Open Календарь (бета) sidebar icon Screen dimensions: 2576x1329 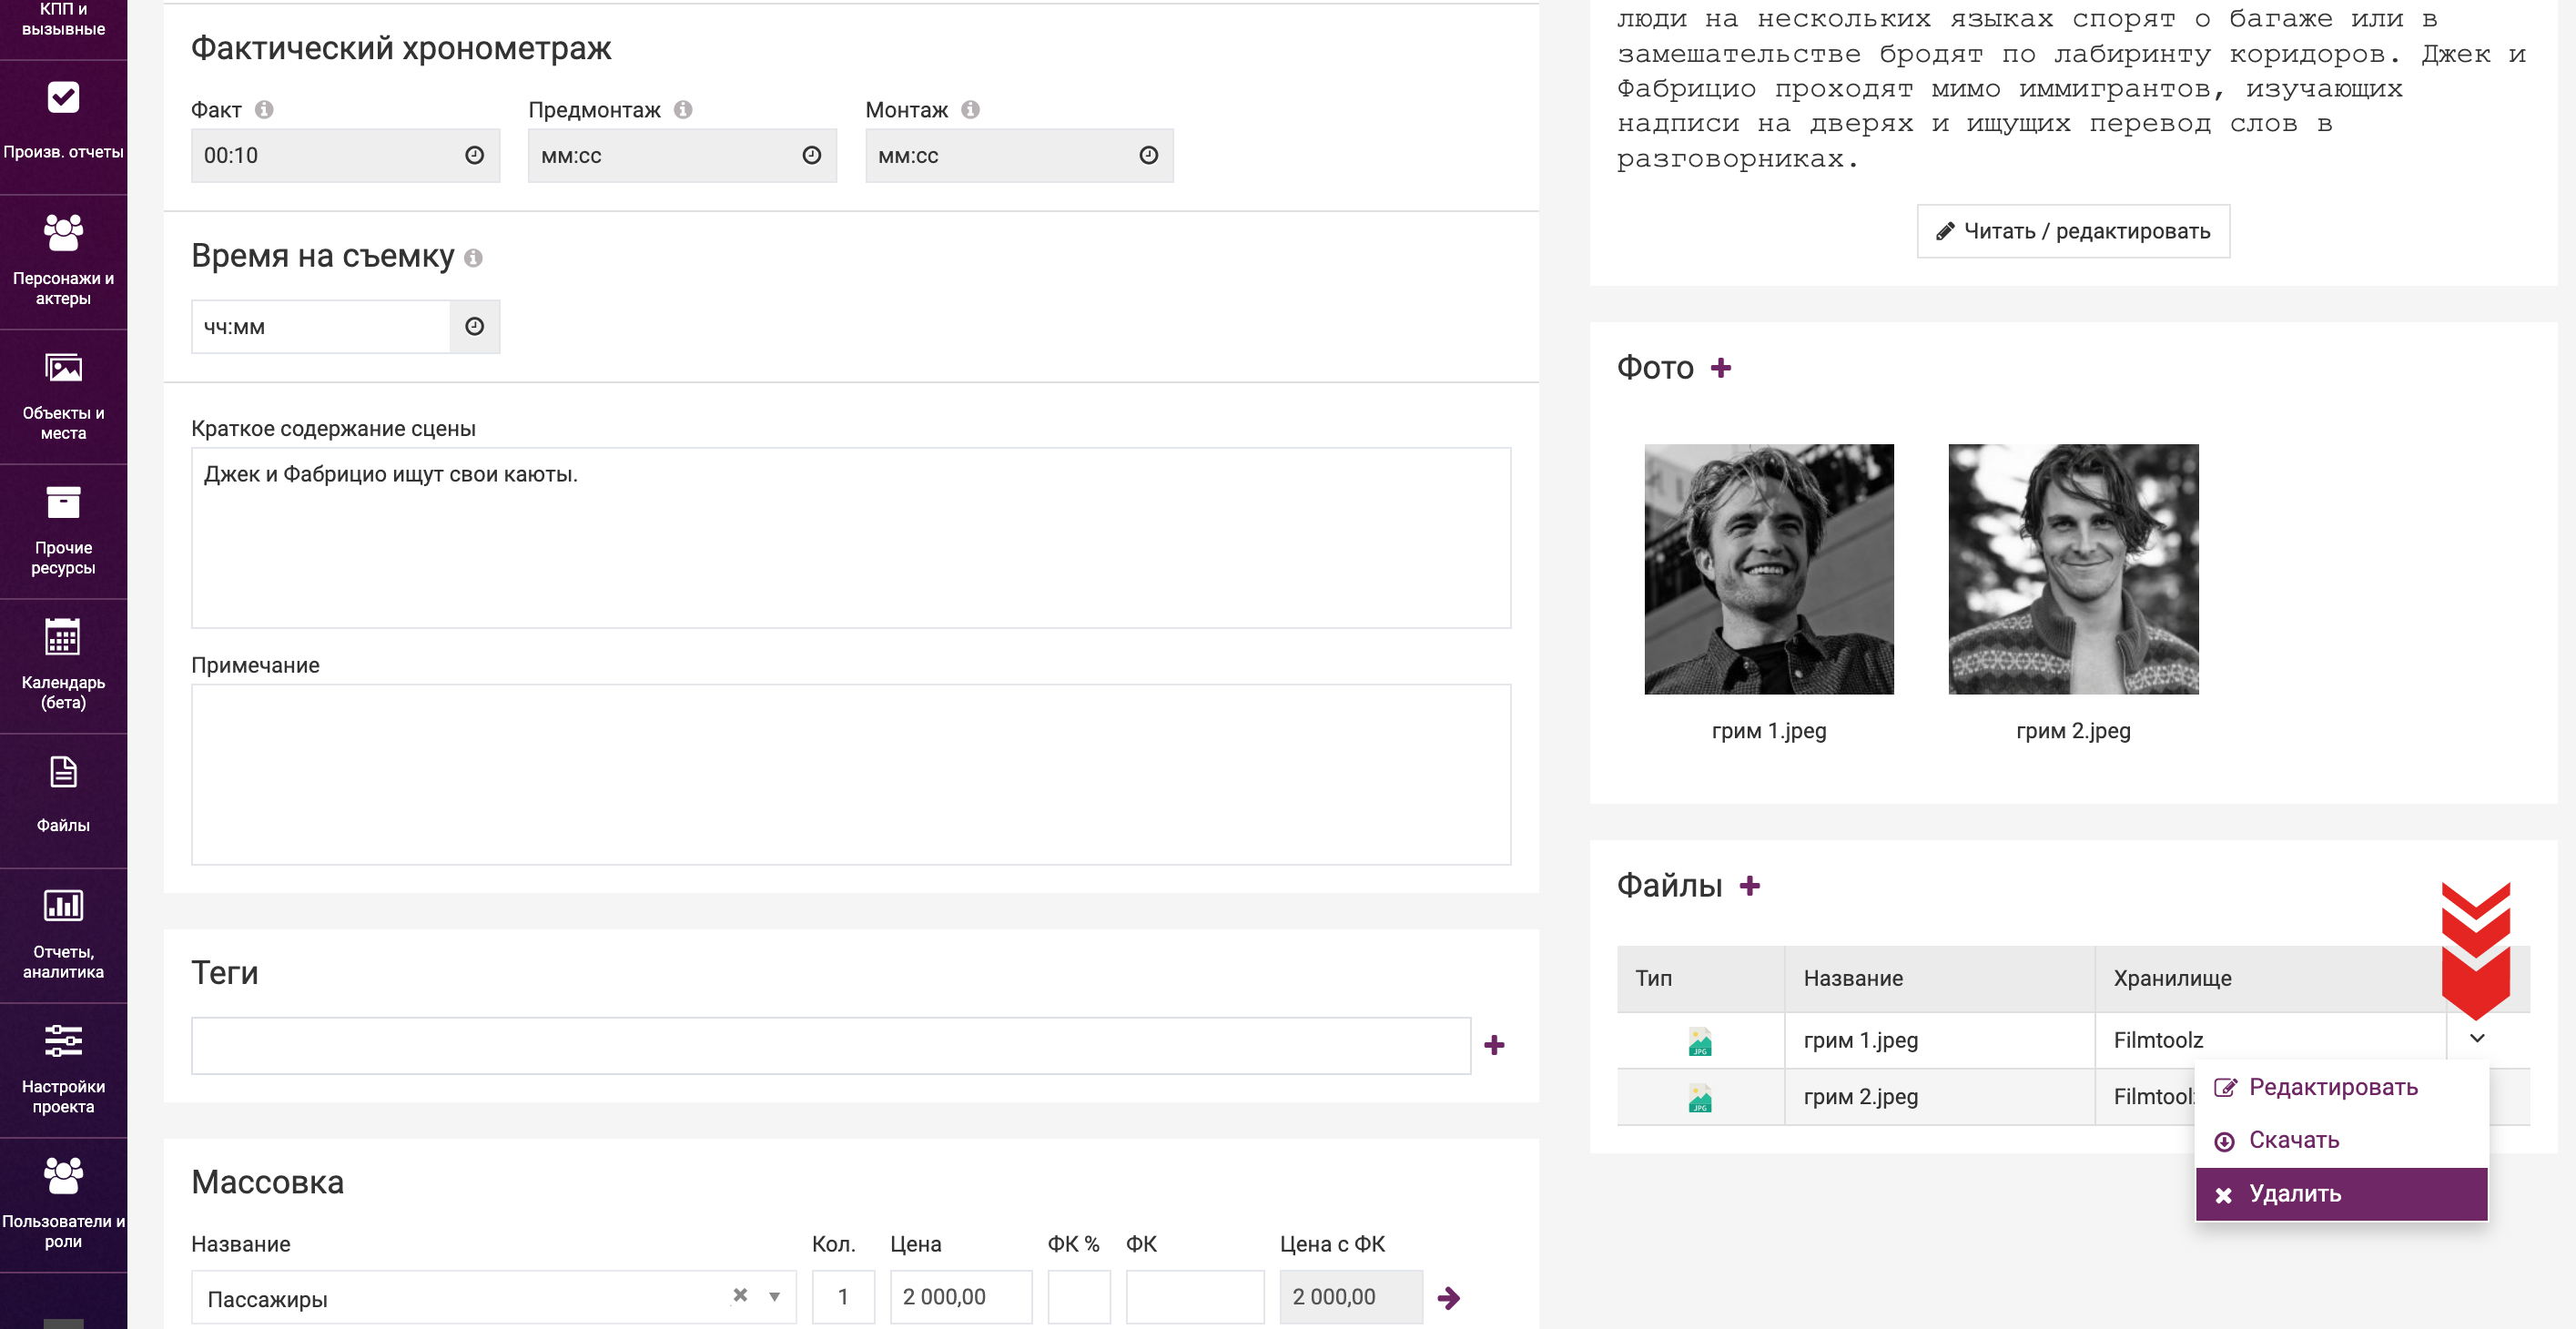click(63, 637)
